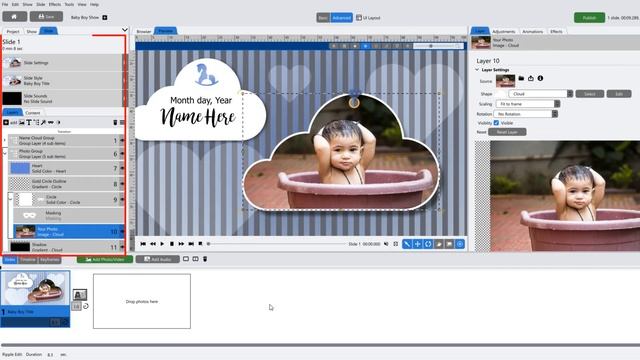640x360 pixels.
Task: Toggle the Visible checkbox
Action: tap(496, 122)
